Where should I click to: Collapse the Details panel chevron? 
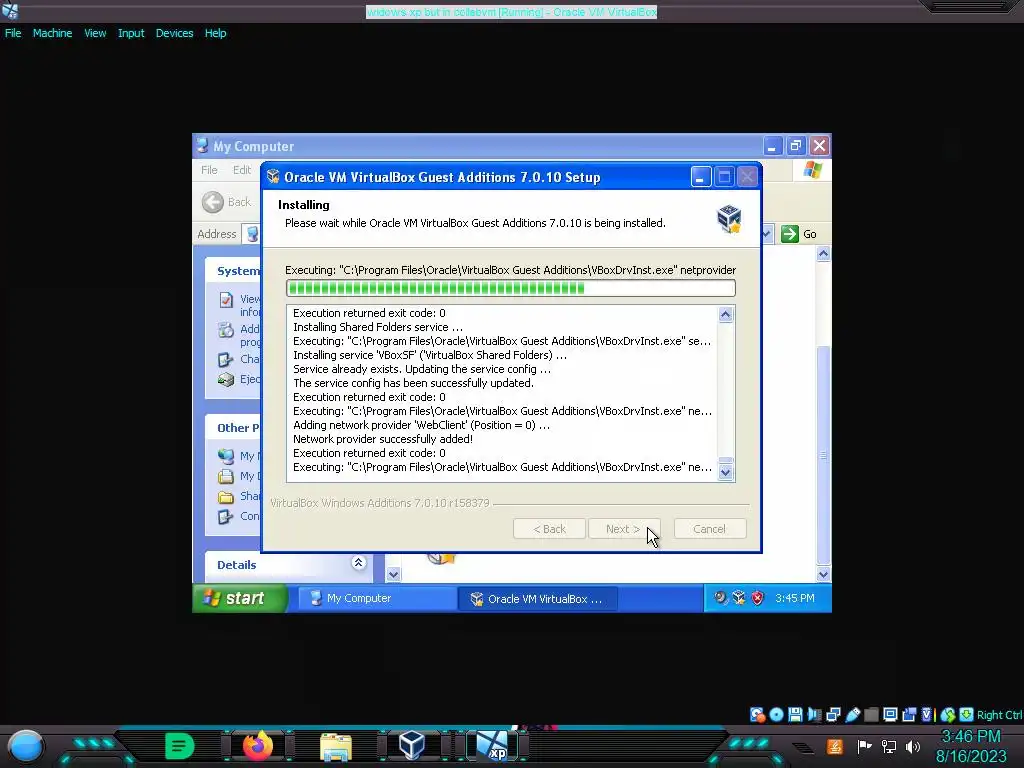(x=358, y=563)
